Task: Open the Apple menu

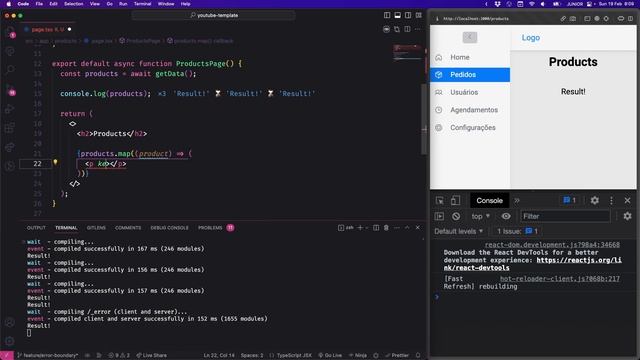Action: (8, 4)
